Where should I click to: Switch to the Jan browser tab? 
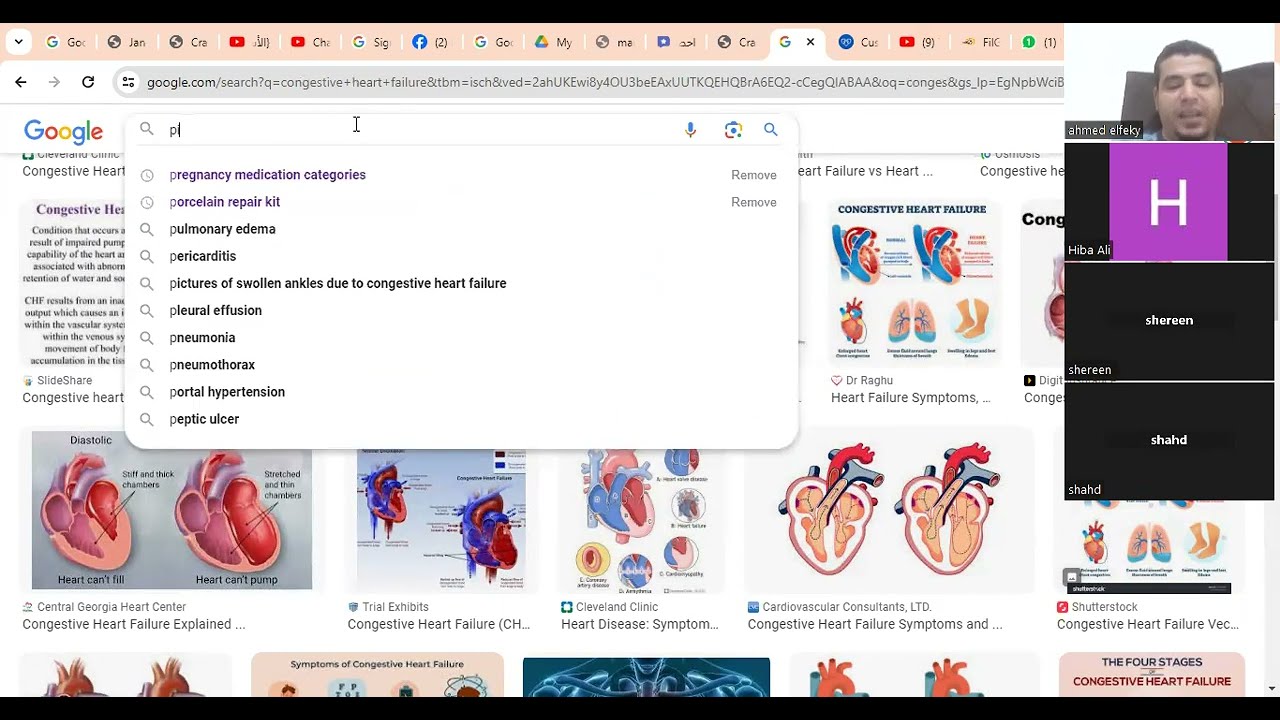(x=127, y=42)
